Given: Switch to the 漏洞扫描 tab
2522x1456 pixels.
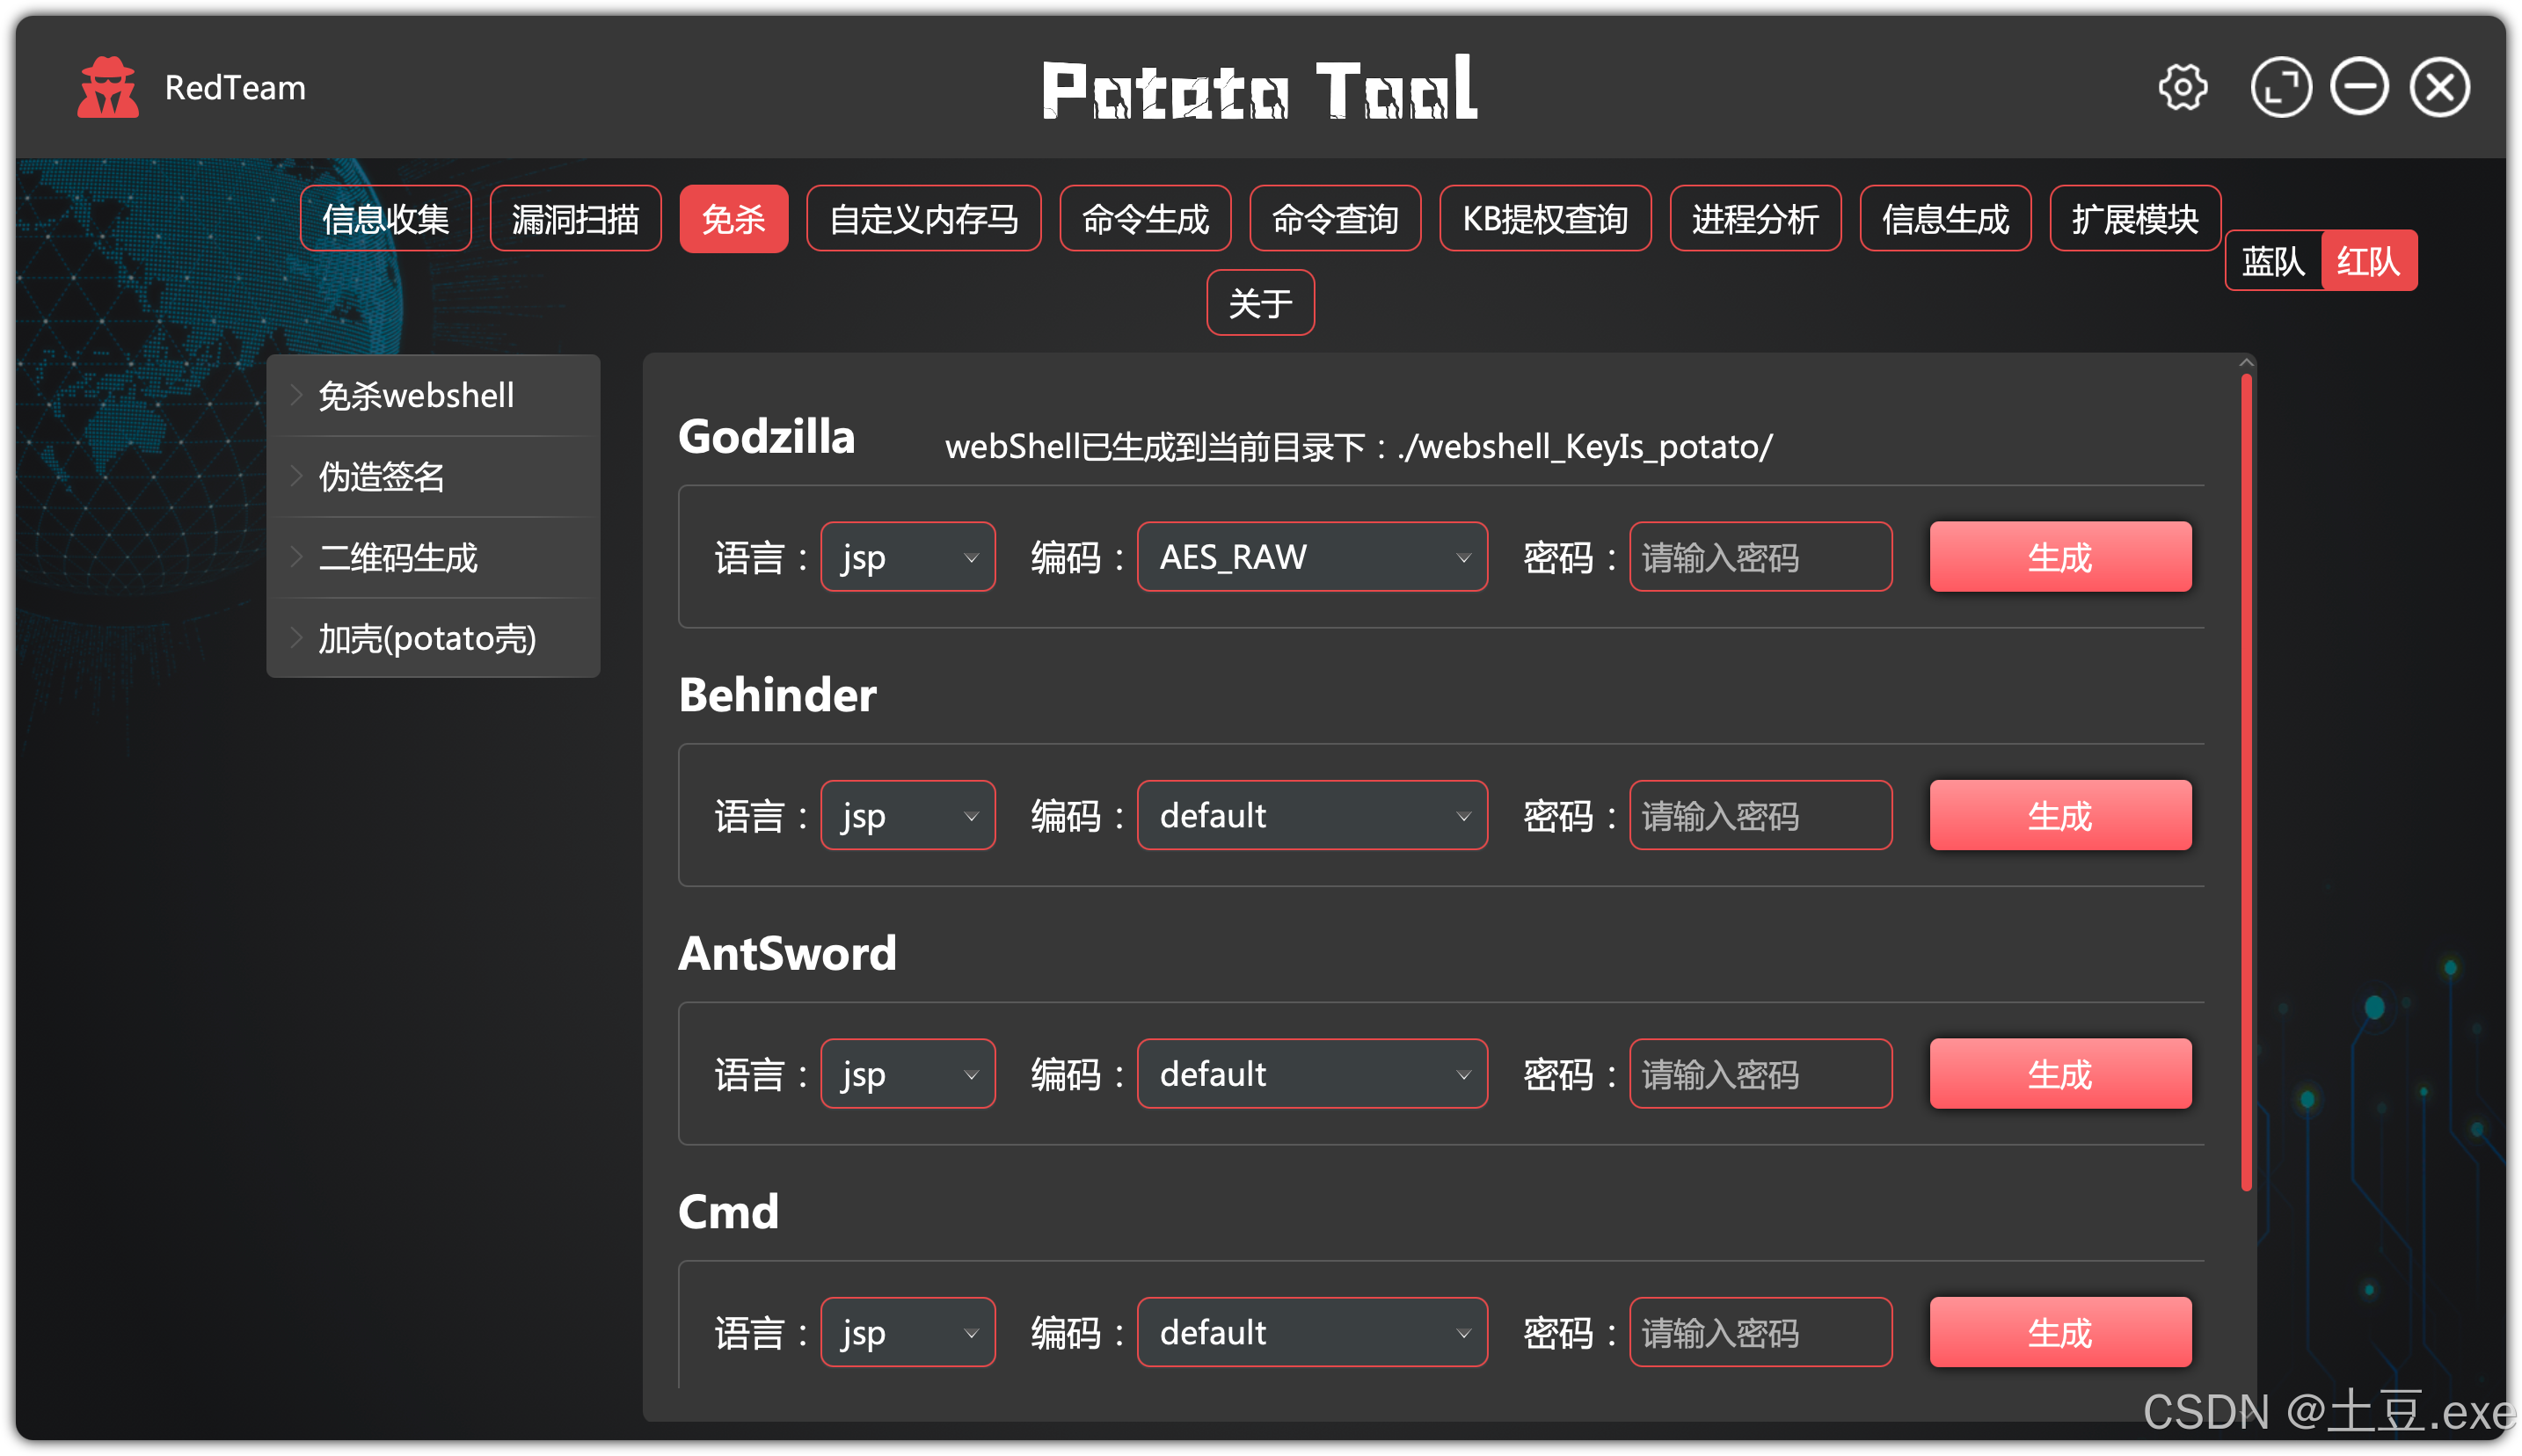Looking at the screenshot, I should point(575,219).
